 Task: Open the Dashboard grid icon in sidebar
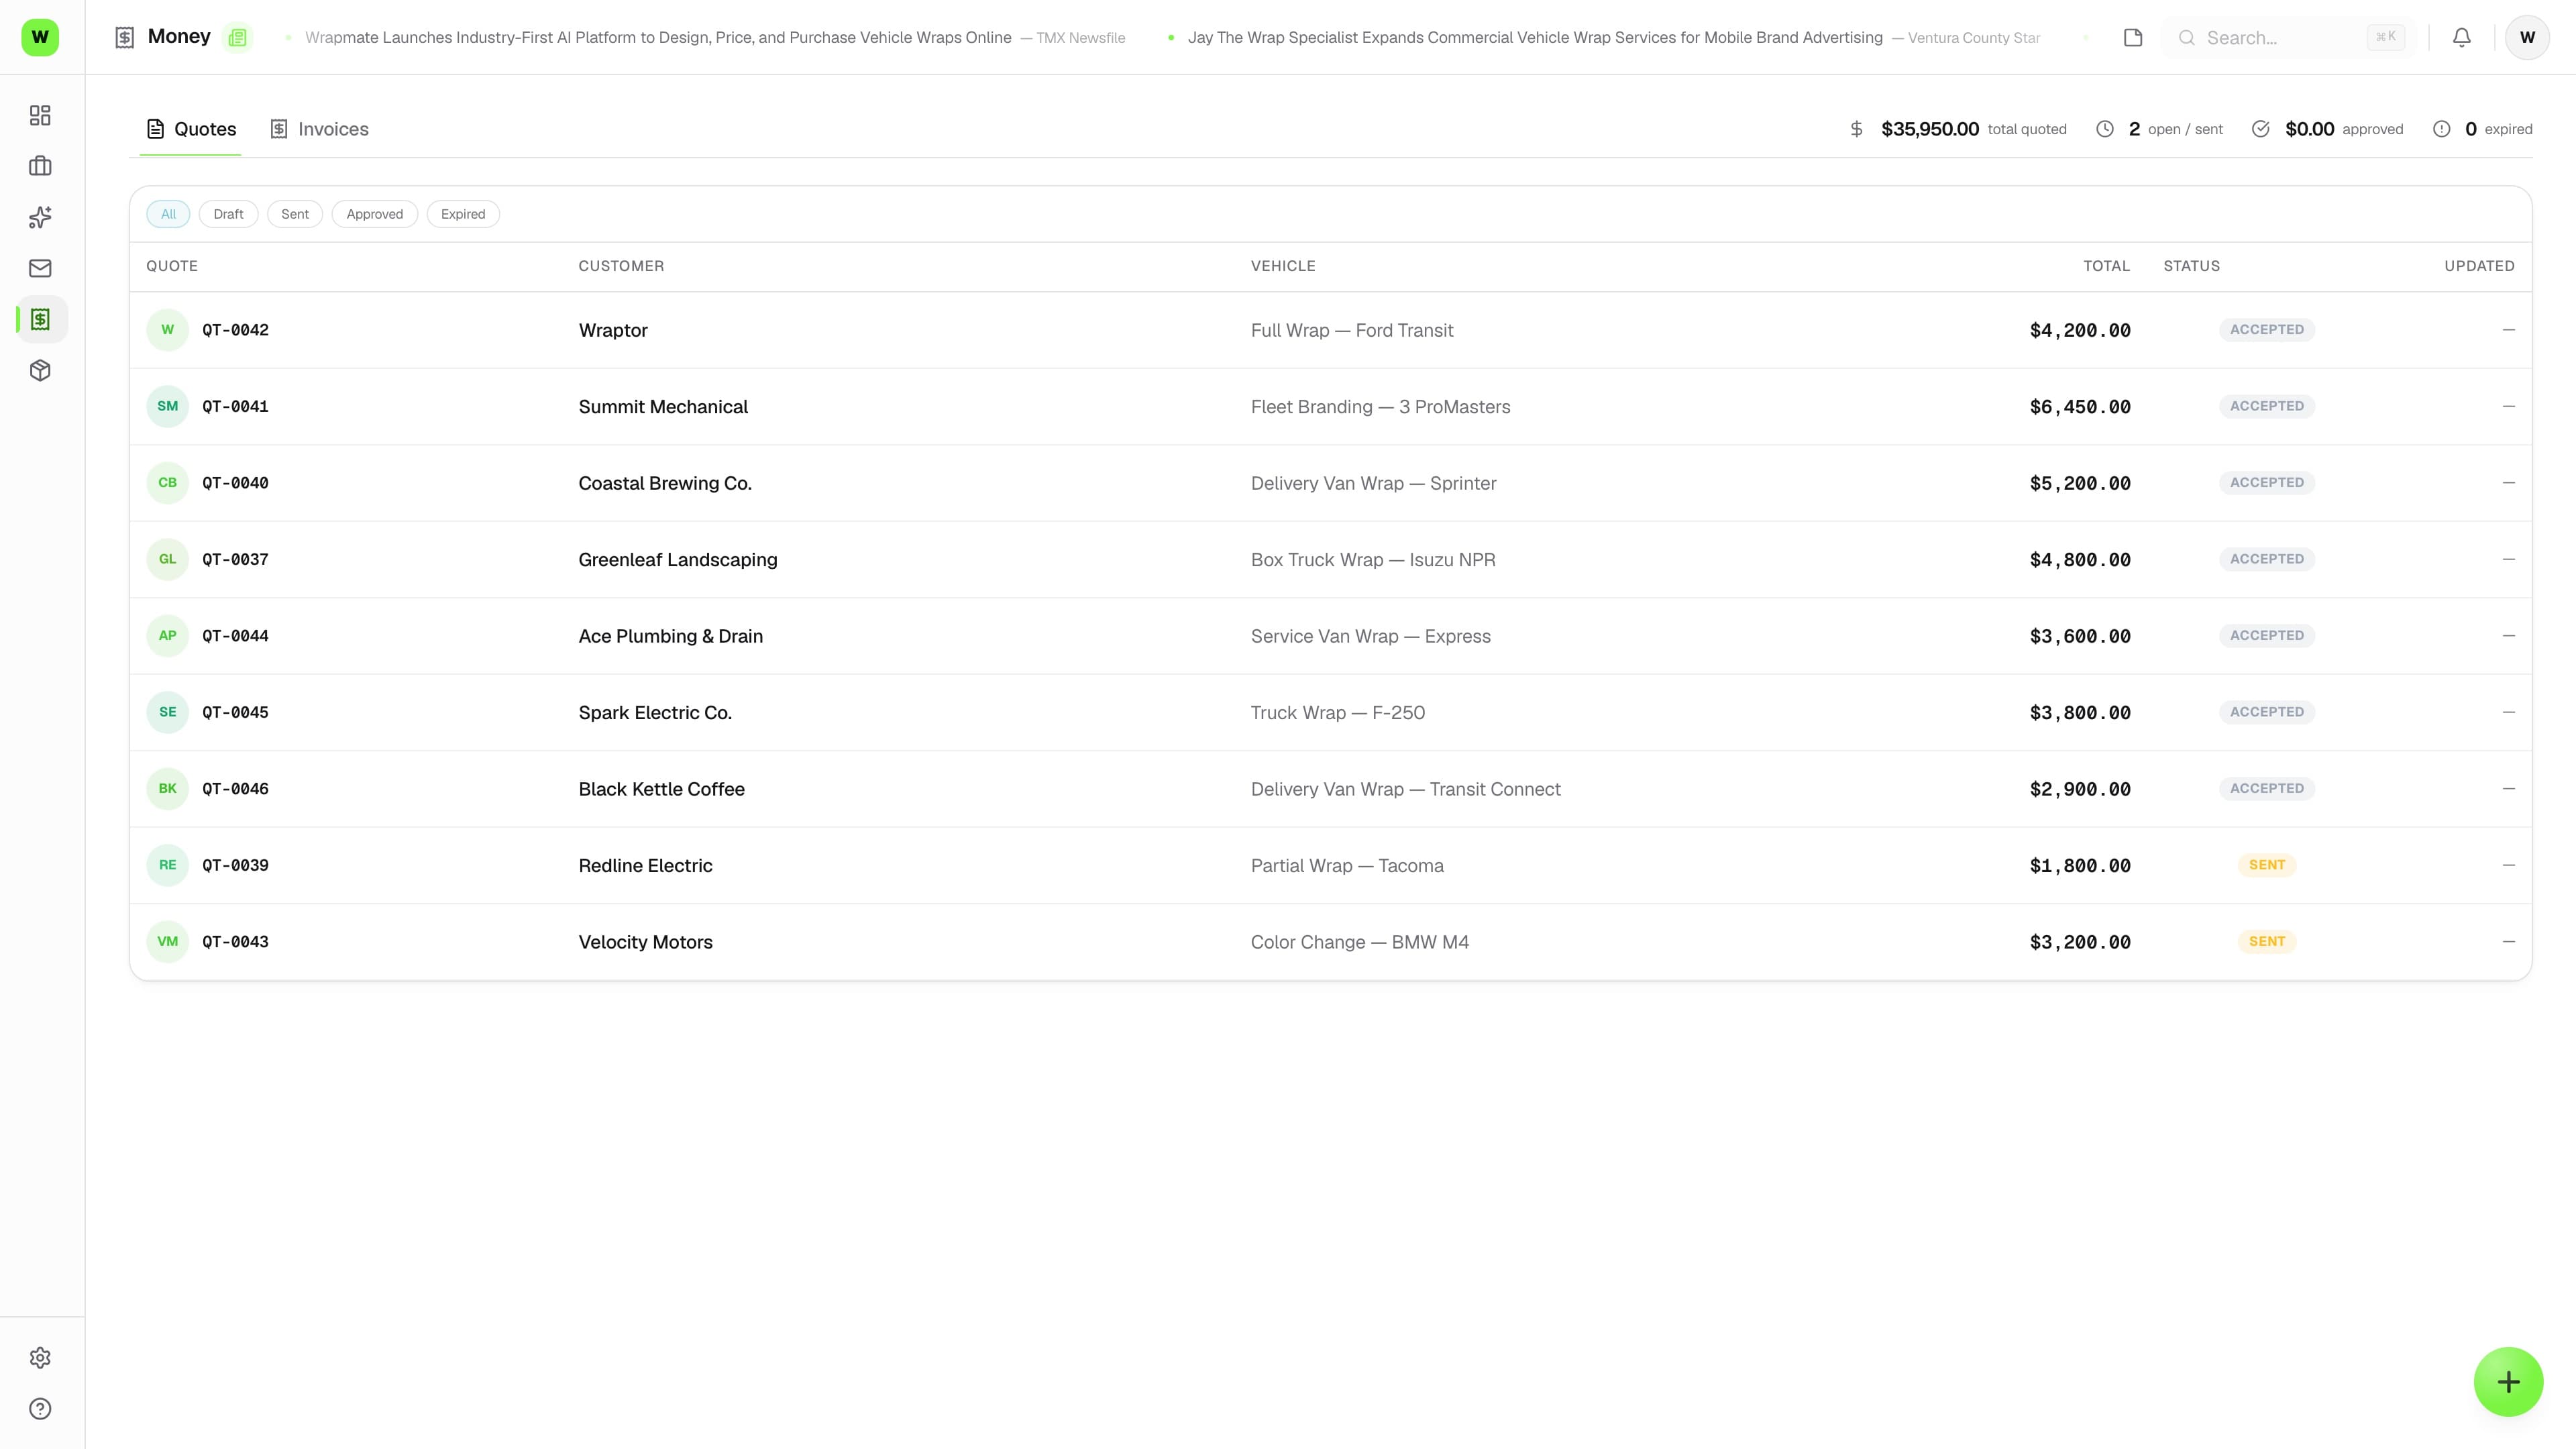click(40, 115)
